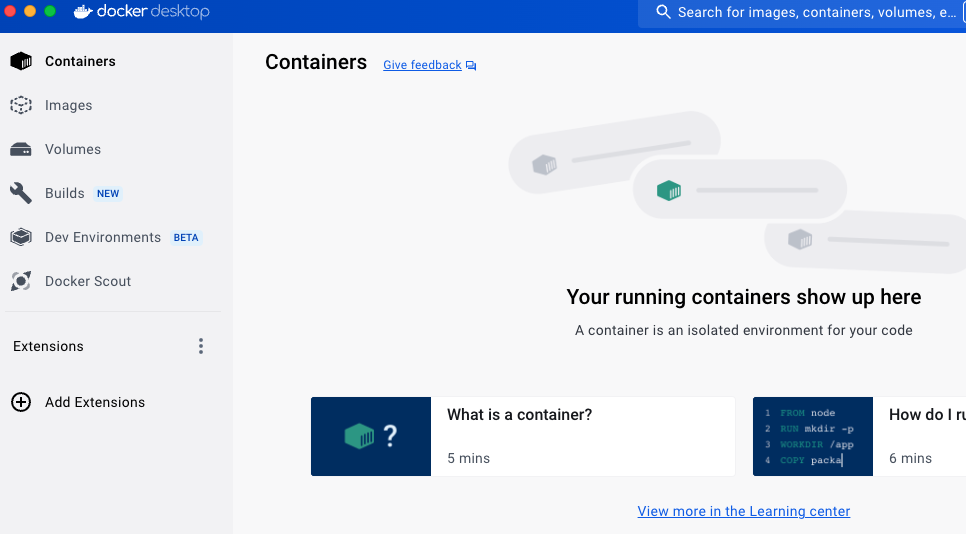Image resolution: width=966 pixels, height=534 pixels.
Task: Open Extensions three-dot options menu
Action: [x=201, y=346]
